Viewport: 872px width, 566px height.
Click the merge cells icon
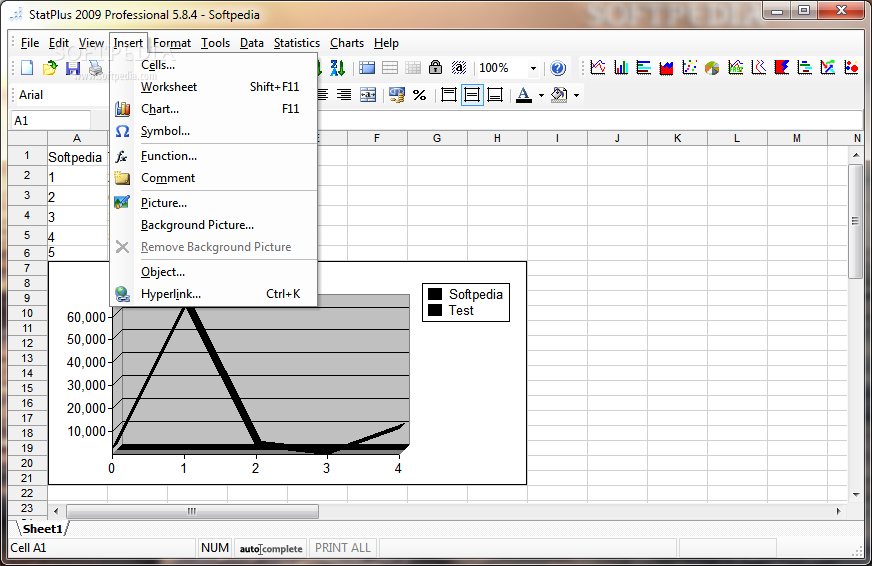tap(368, 95)
